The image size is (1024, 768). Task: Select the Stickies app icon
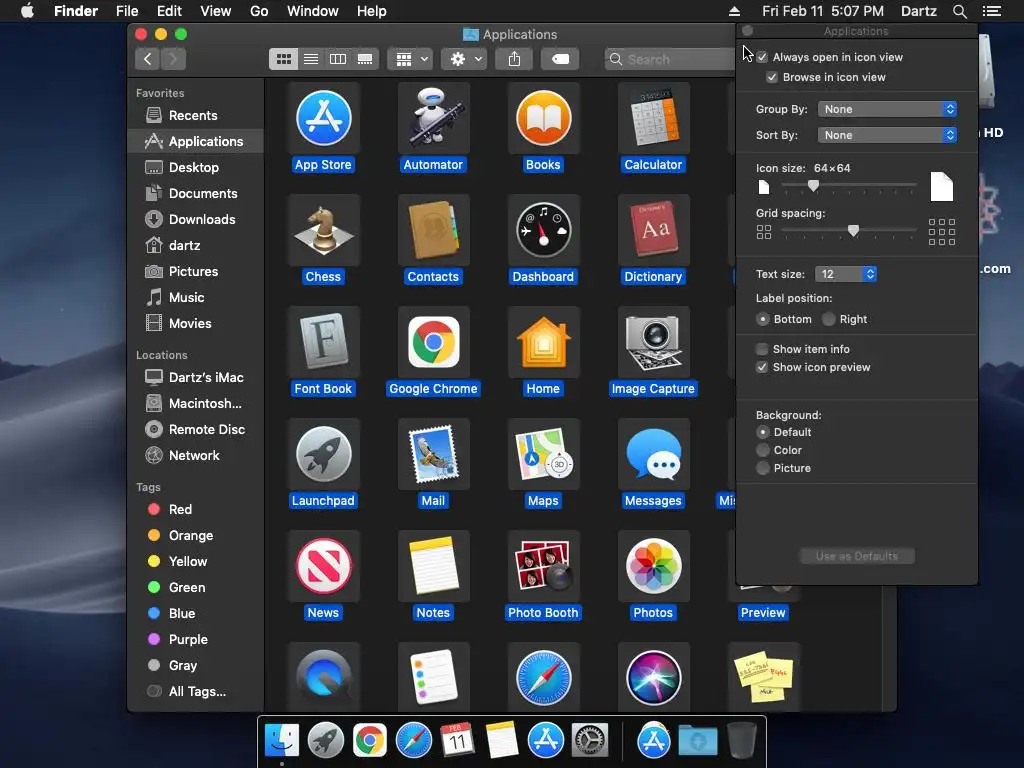[x=763, y=677]
